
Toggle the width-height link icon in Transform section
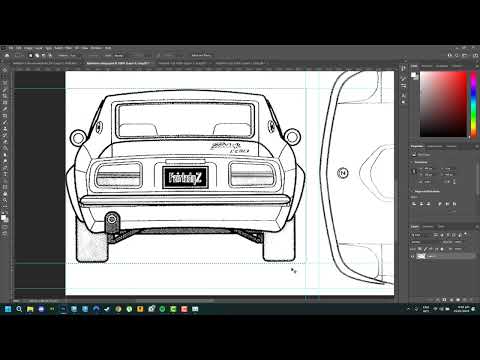(x=414, y=171)
